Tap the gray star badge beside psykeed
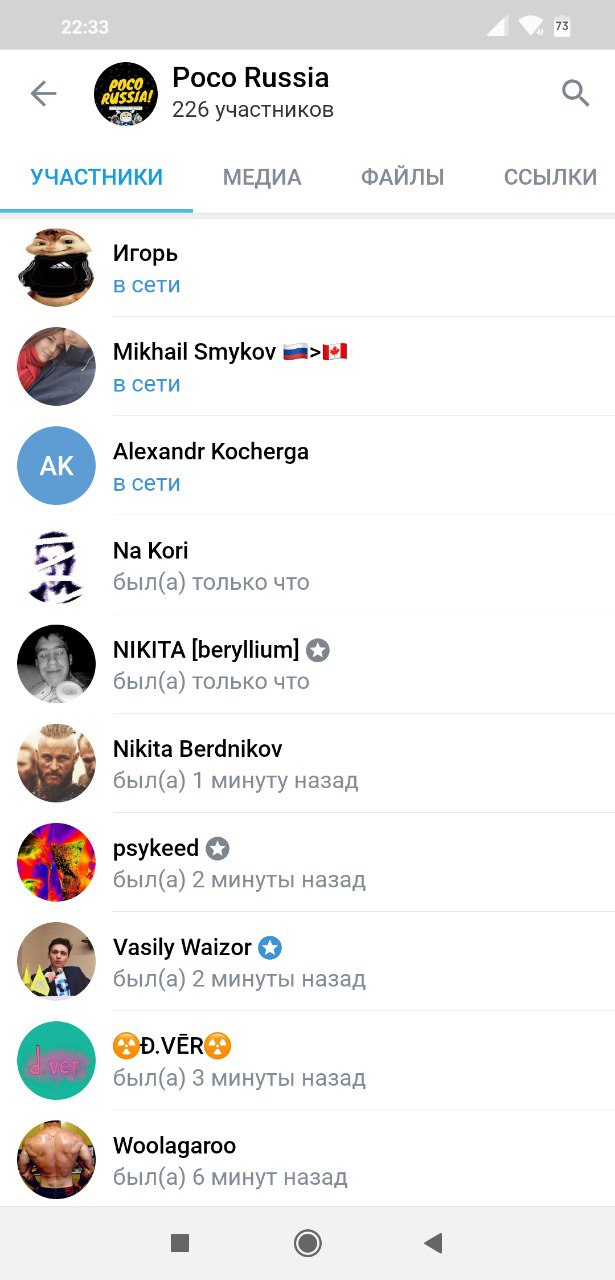Image resolution: width=615 pixels, height=1280 pixels. (x=218, y=849)
